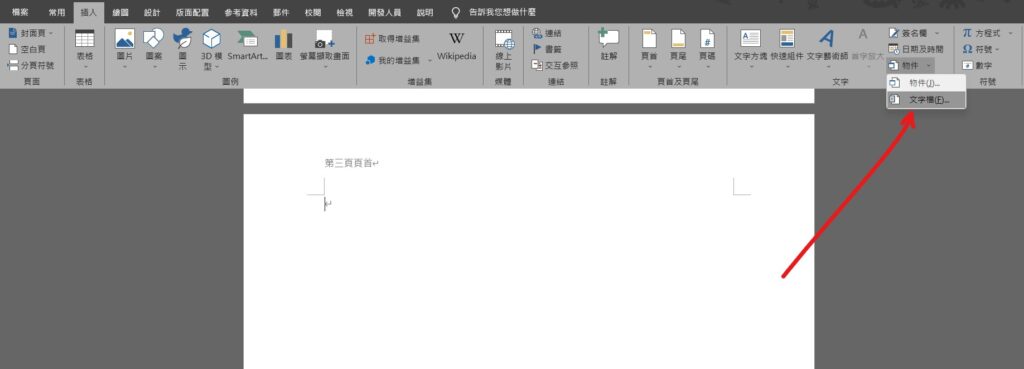Insert Date and Time (日期及時間)

coord(916,49)
